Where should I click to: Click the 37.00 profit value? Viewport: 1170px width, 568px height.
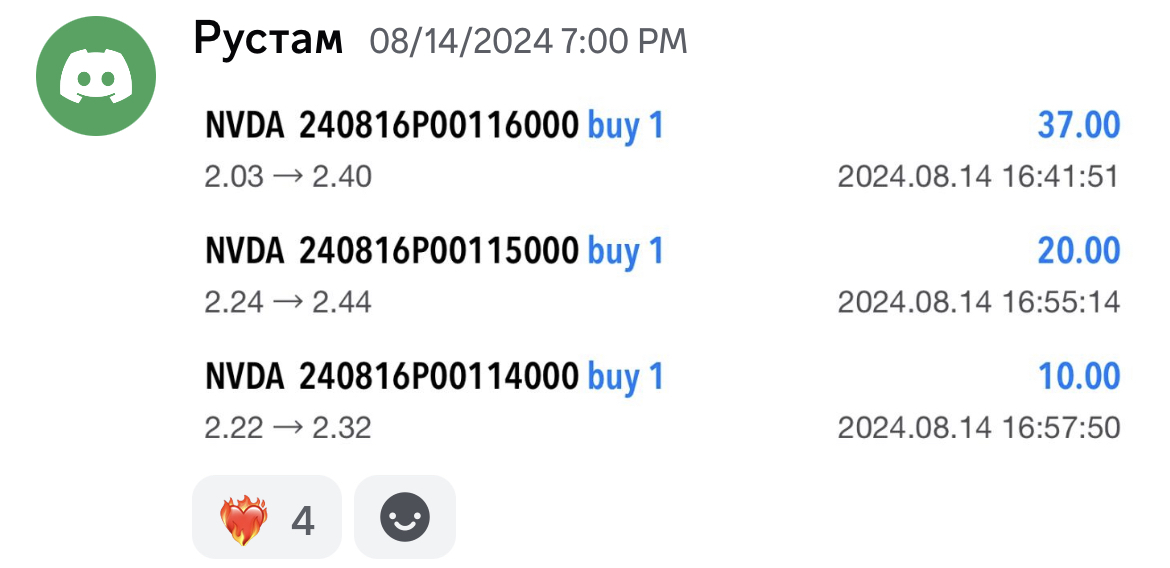point(1079,125)
